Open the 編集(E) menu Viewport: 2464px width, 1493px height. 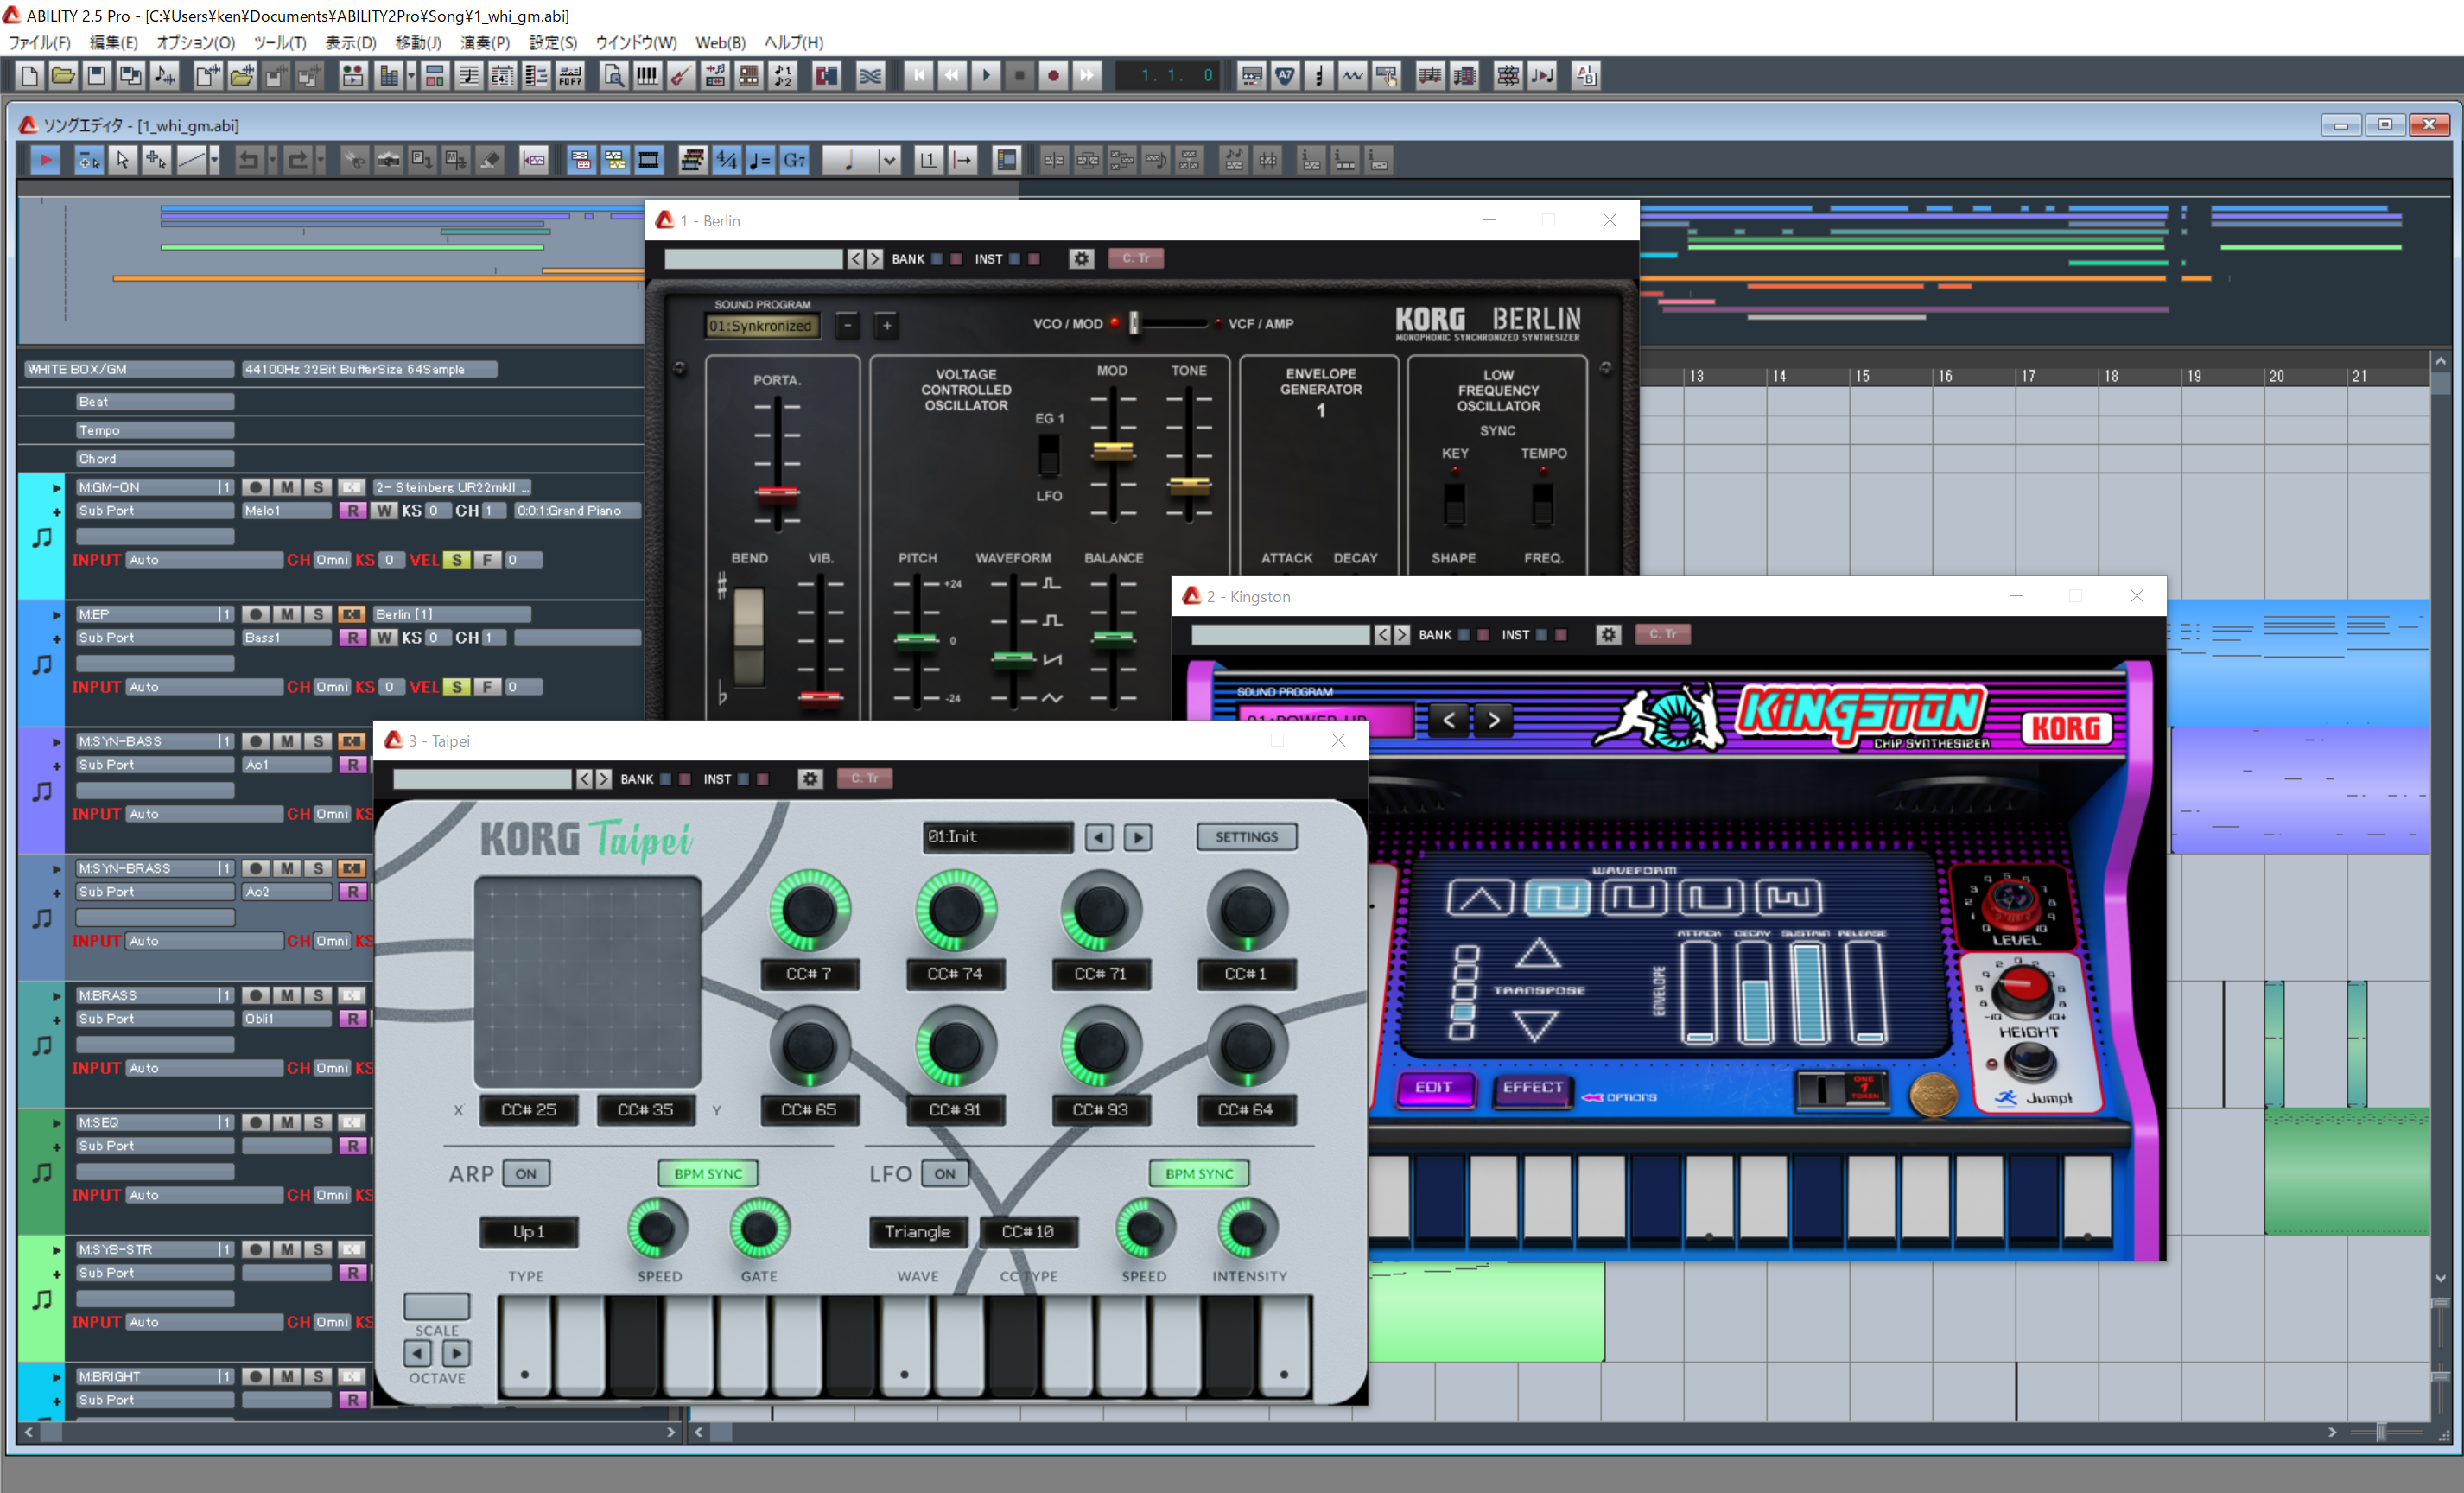pos(114,43)
